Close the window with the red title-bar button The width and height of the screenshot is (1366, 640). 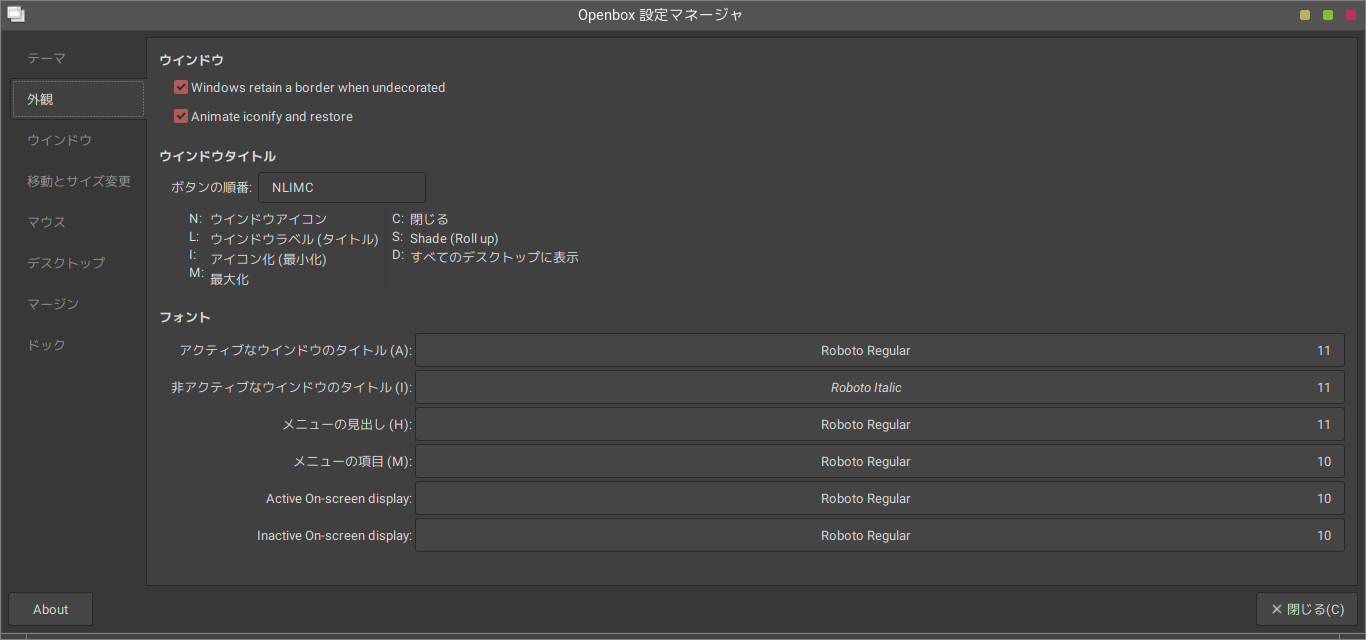[1351, 15]
